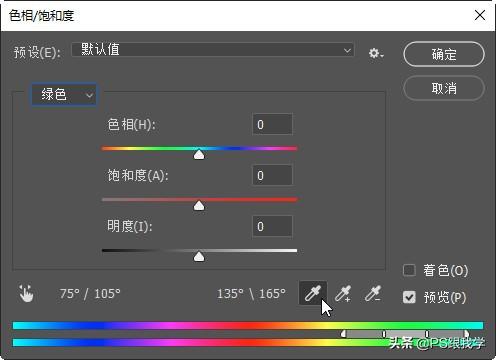Open the 绿色 color channel dropdown
Image resolution: width=496 pixels, height=360 pixels.
(64, 95)
